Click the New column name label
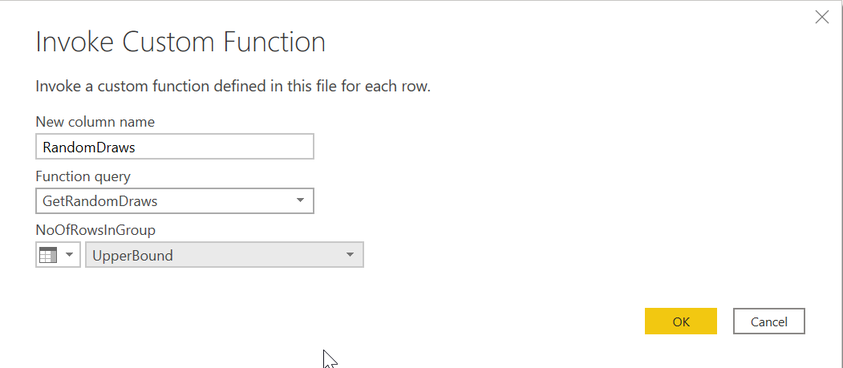843x368 pixels. (95, 122)
